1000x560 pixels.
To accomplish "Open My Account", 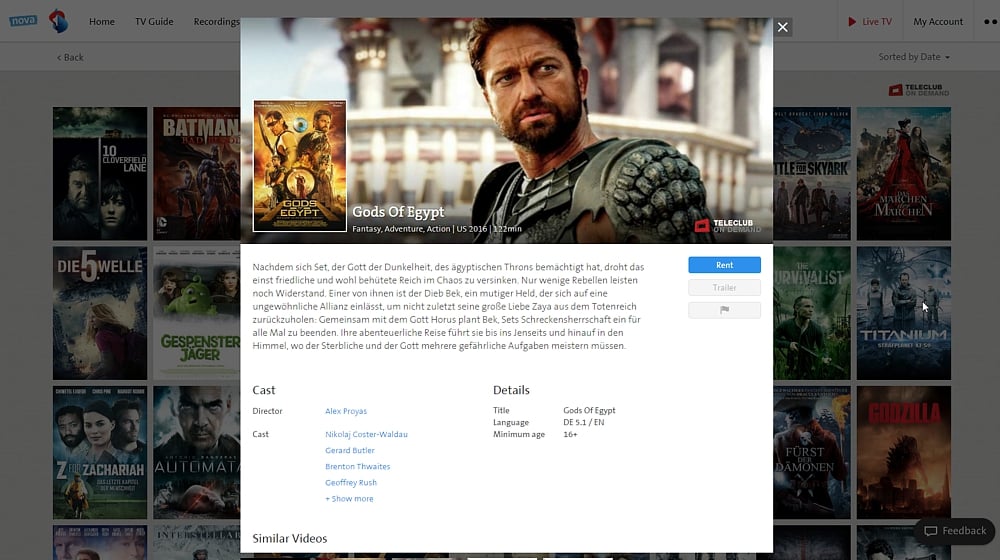I will (938, 22).
